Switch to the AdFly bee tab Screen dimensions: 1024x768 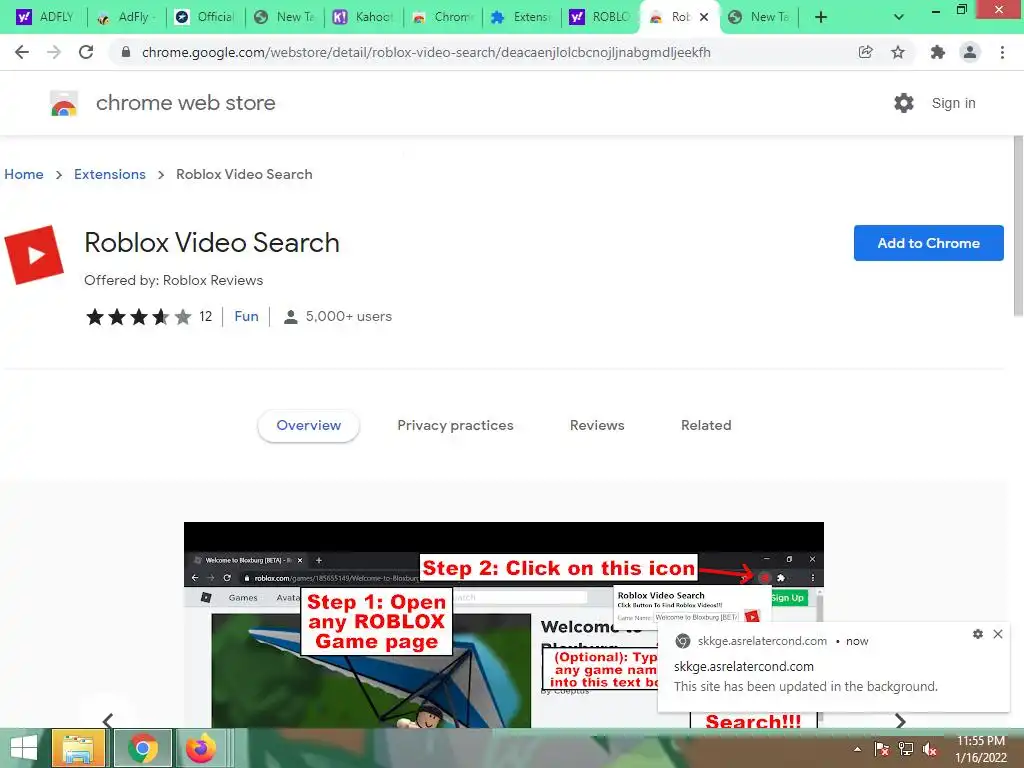pos(125,17)
